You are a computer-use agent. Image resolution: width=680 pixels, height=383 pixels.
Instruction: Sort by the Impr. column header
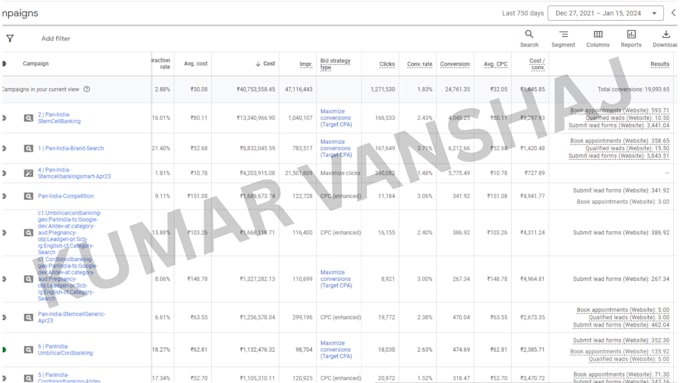click(306, 64)
